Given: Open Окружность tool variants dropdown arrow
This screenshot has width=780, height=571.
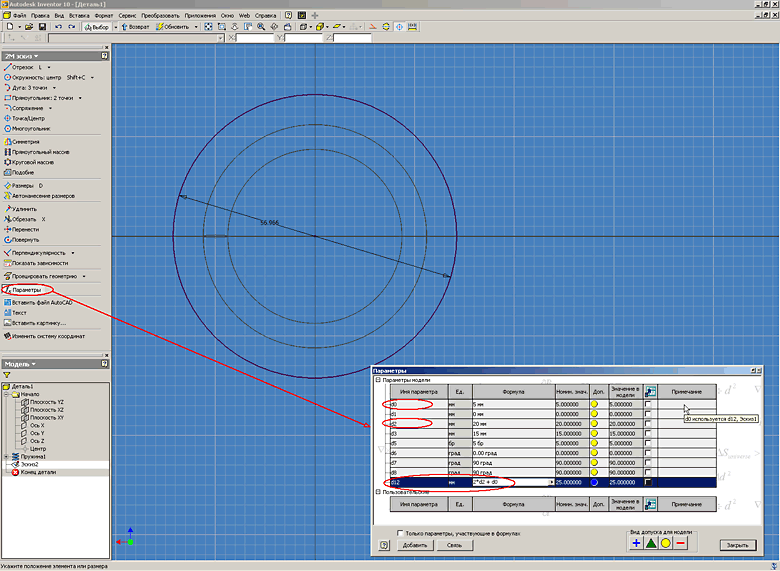Looking at the screenshot, I should 92,78.
